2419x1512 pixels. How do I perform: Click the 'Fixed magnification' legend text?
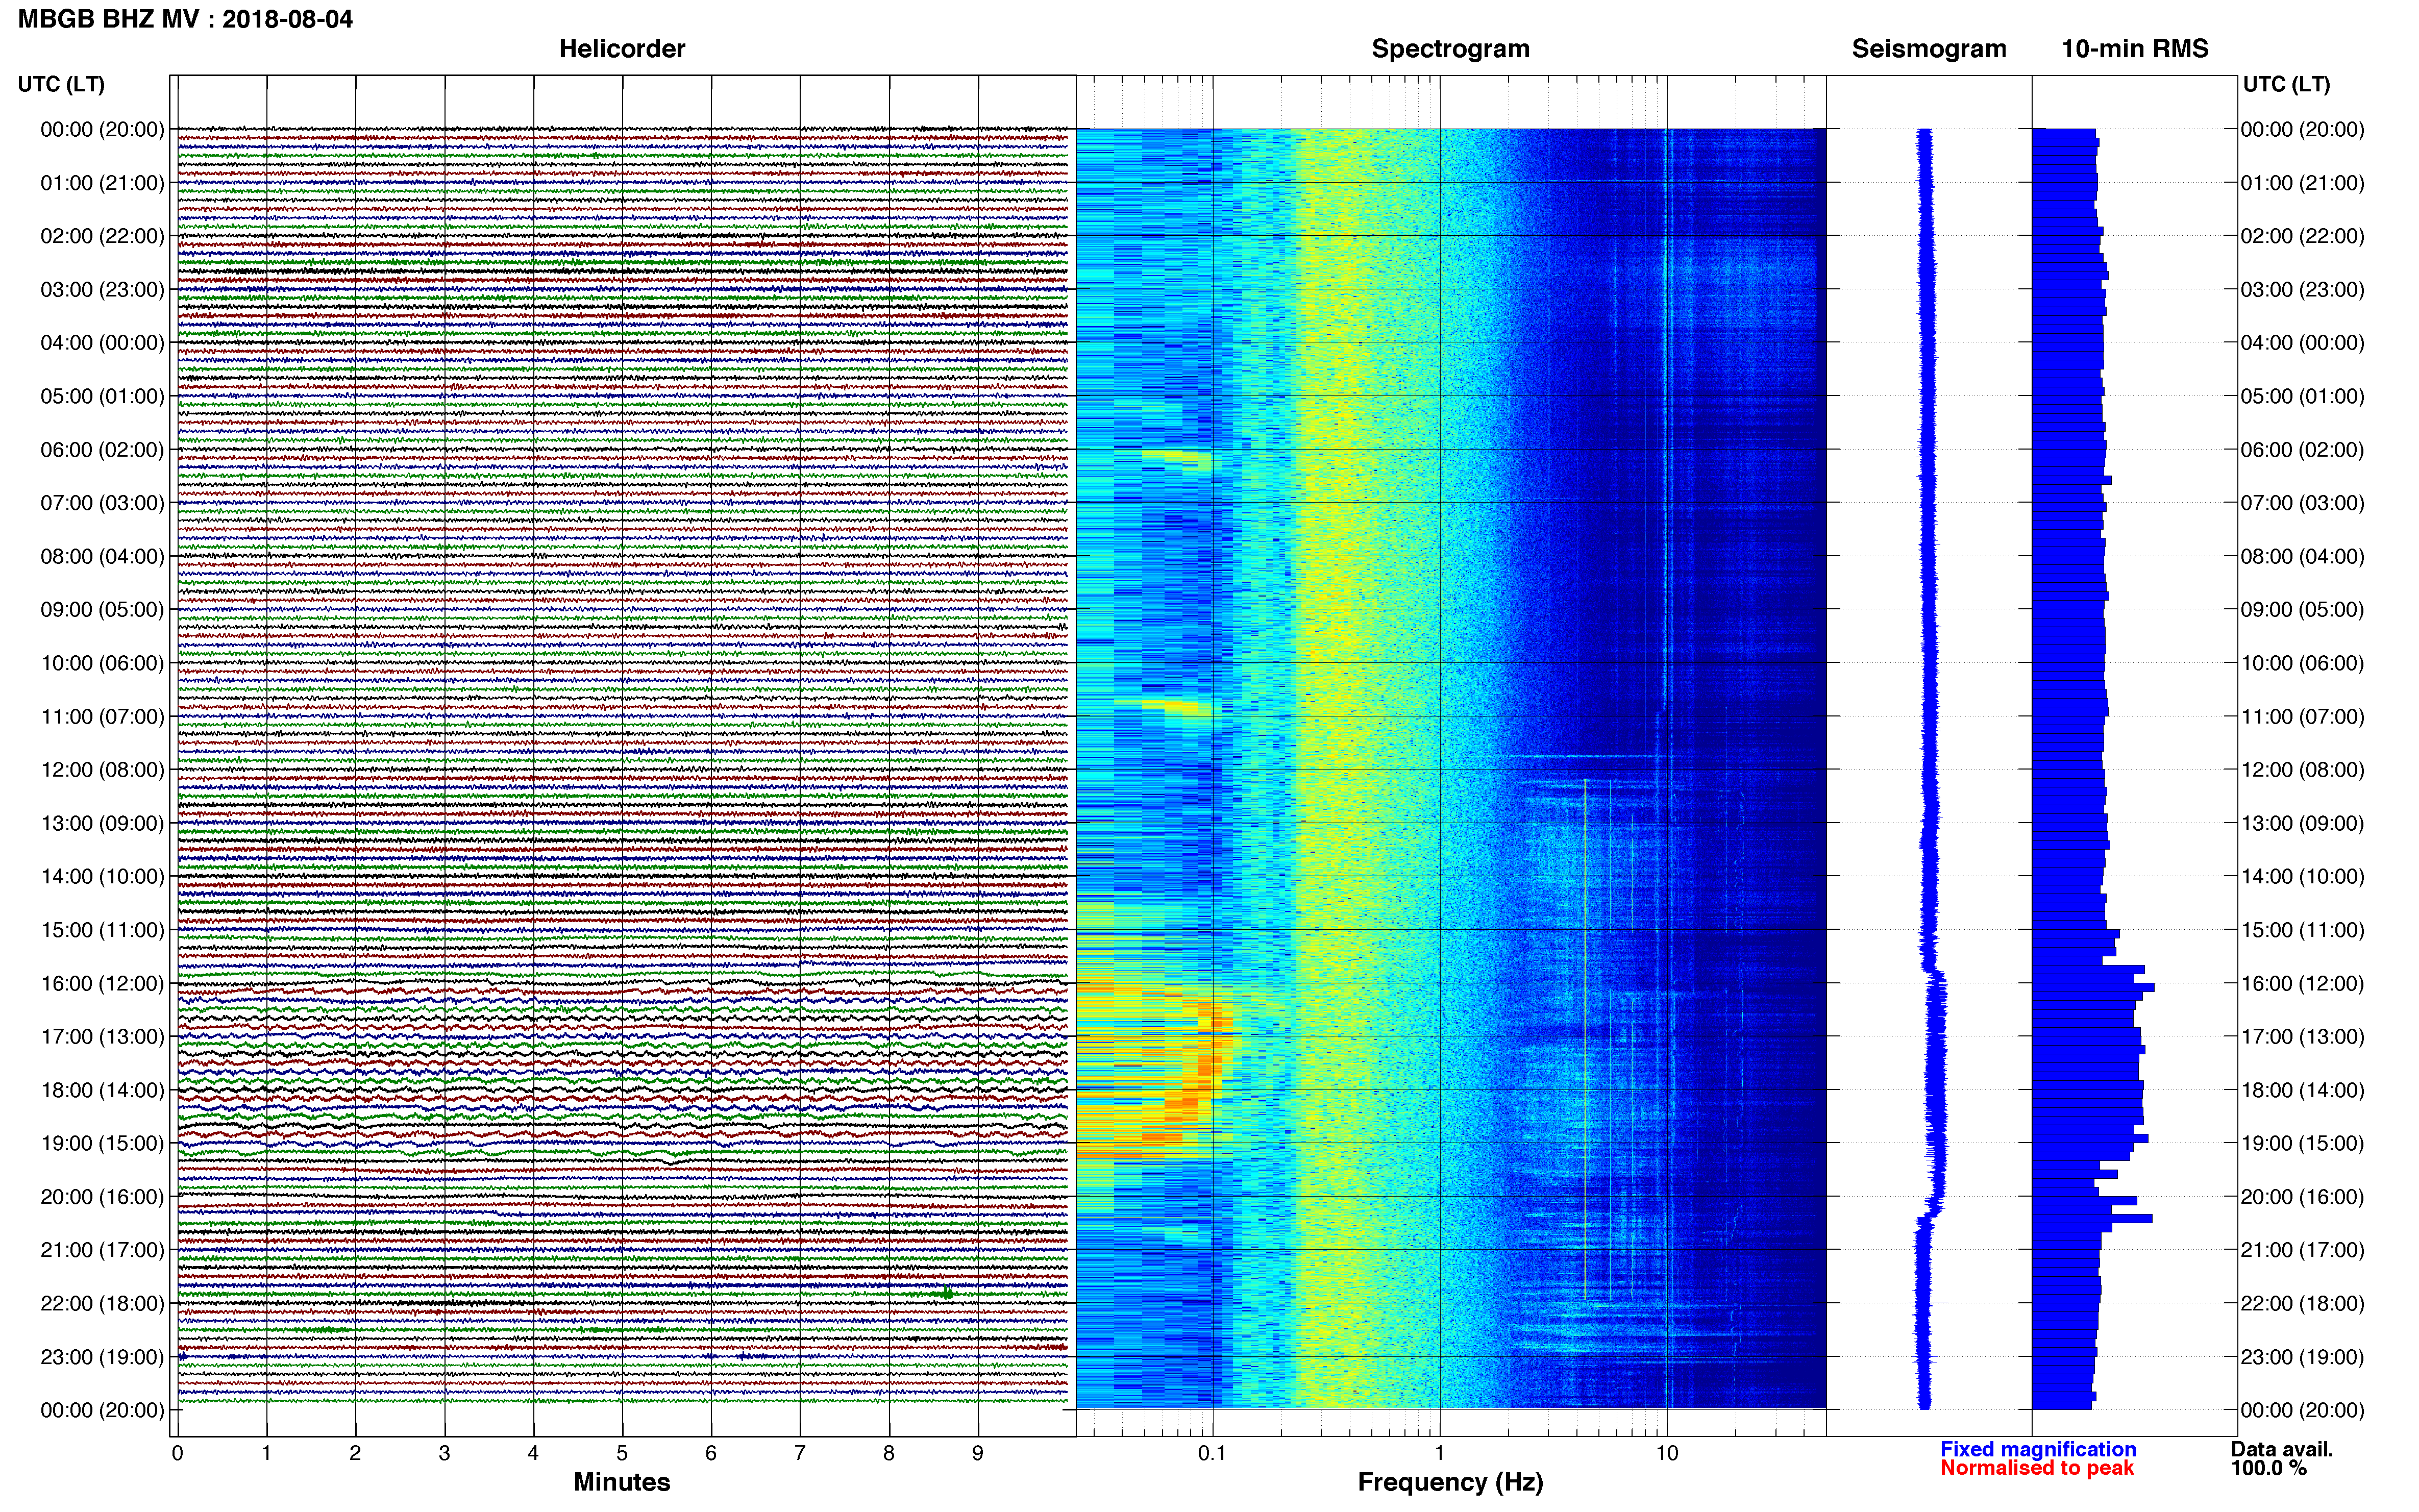point(2038,1449)
